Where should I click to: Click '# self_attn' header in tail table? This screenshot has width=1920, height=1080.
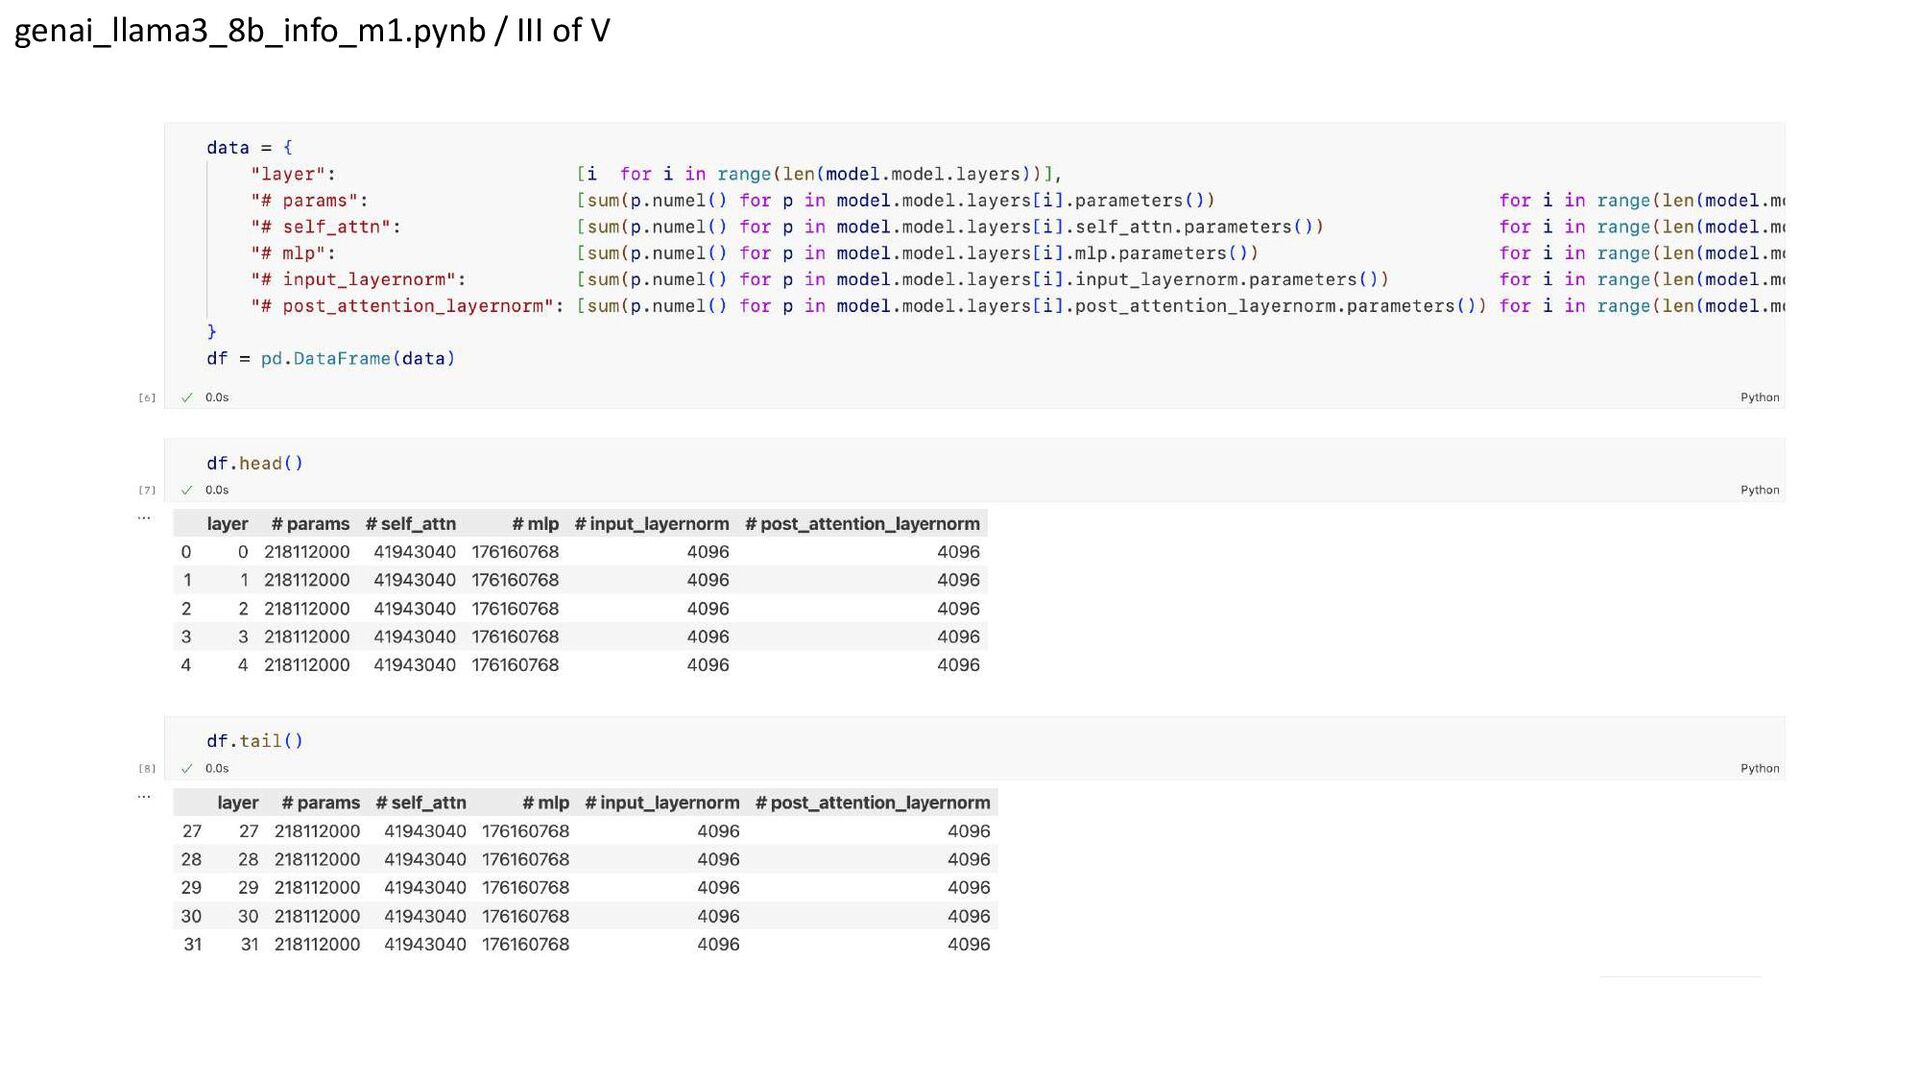click(421, 803)
